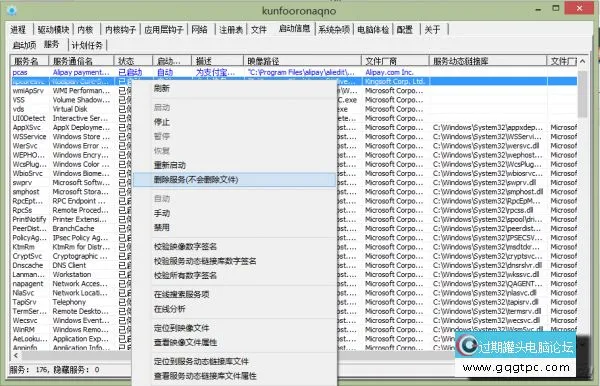Screen dimensions: 600x386
Task: Open the 网络 tab
Action: pos(199,29)
